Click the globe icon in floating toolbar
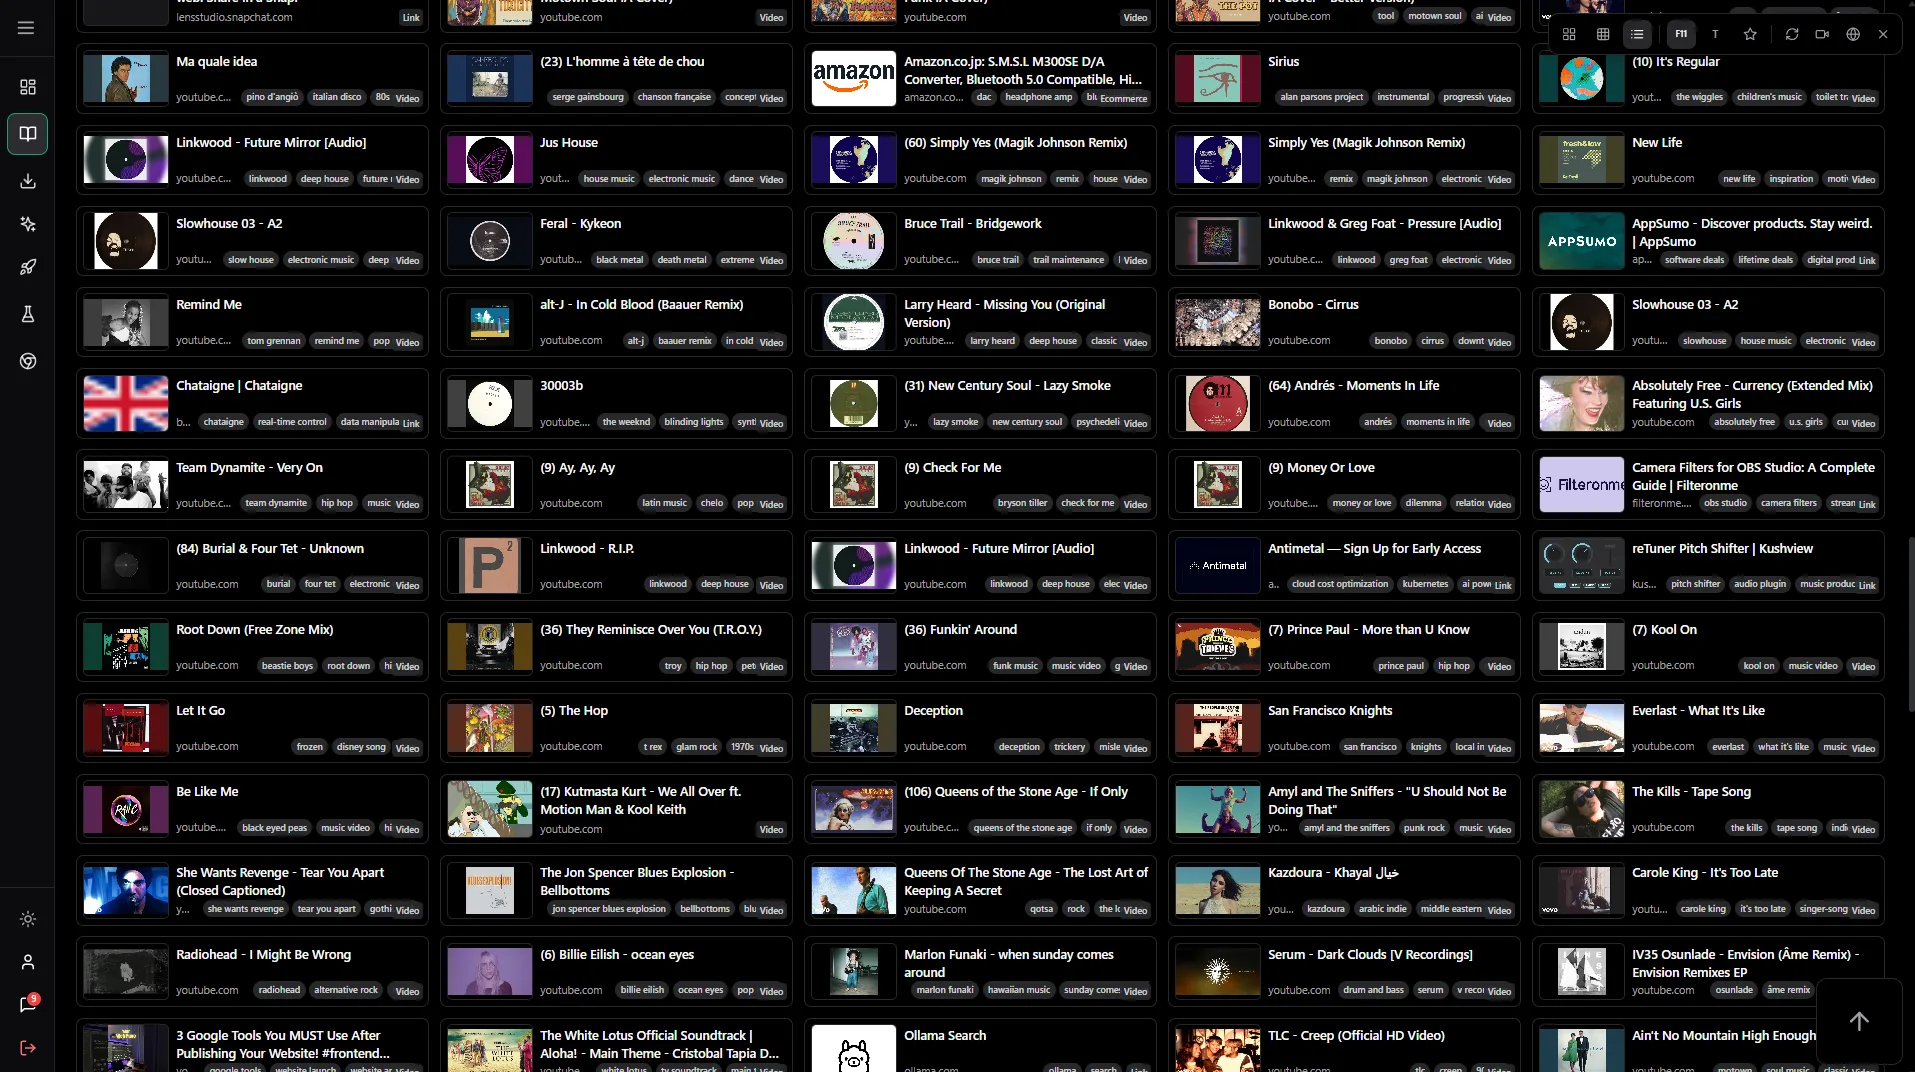Image resolution: width=1915 pixels, height=1072 pixels. point(1853,34)
